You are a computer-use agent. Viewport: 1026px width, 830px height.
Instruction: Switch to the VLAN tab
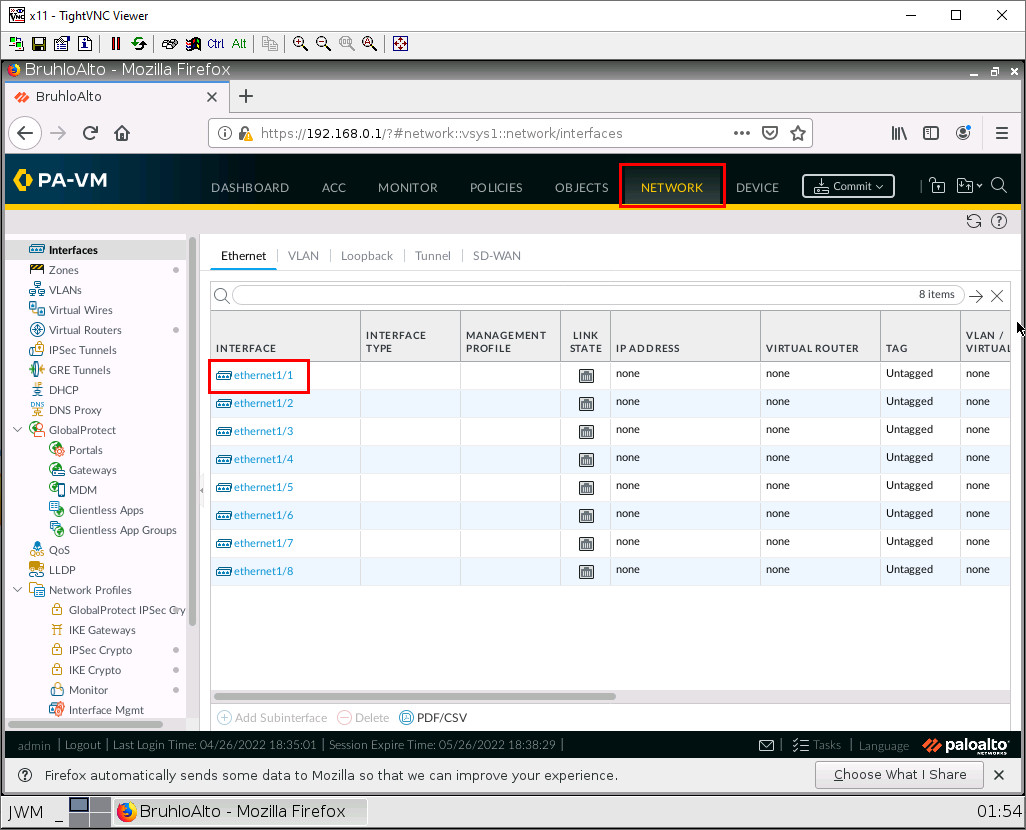(303, 255)
